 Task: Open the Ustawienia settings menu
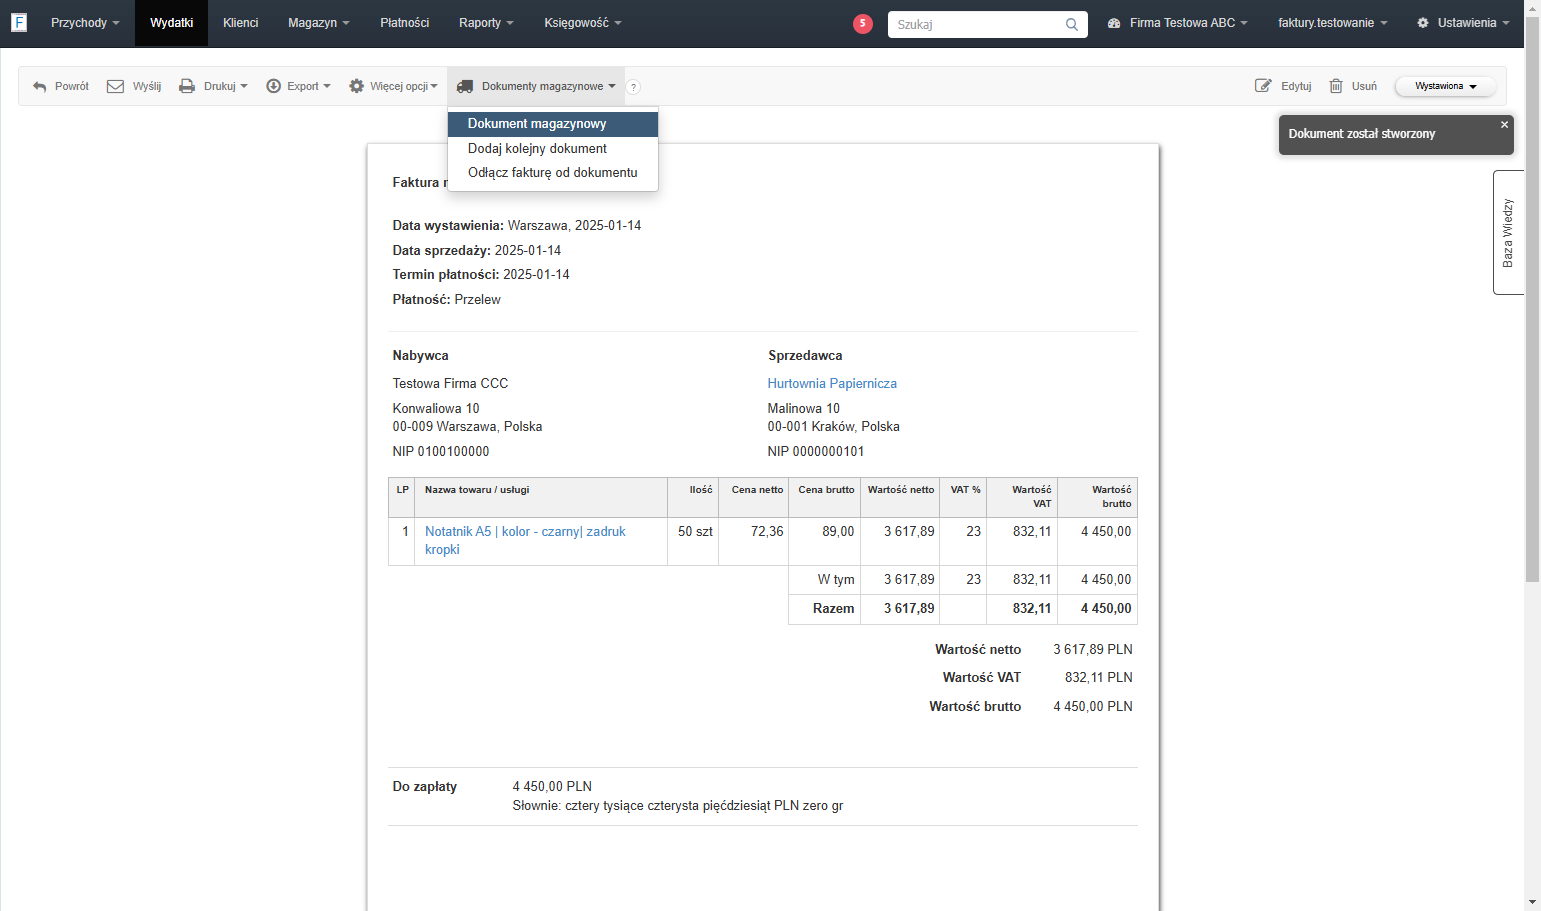pos(1463,23)
